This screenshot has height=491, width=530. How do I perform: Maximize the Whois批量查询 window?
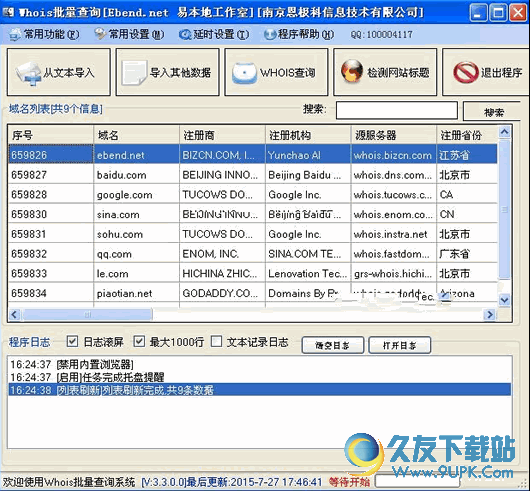498,13
